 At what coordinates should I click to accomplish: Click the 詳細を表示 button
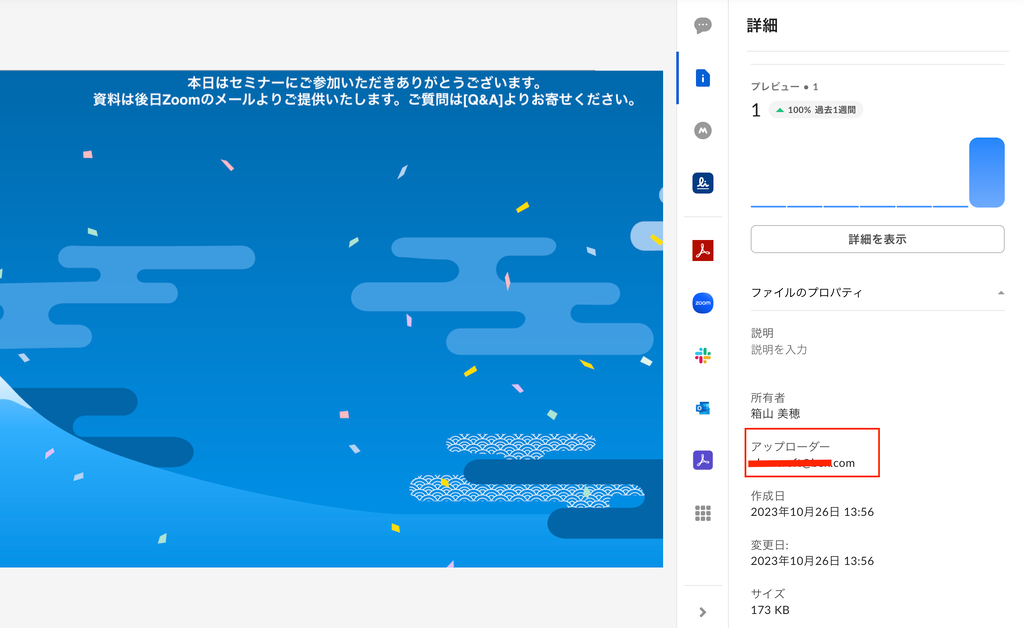point(877,239)
